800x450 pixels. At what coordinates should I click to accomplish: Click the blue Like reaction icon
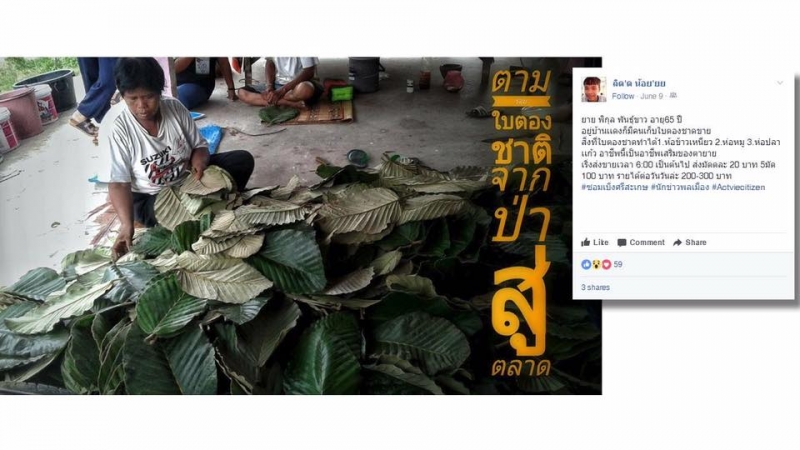[x=586, y=264]
